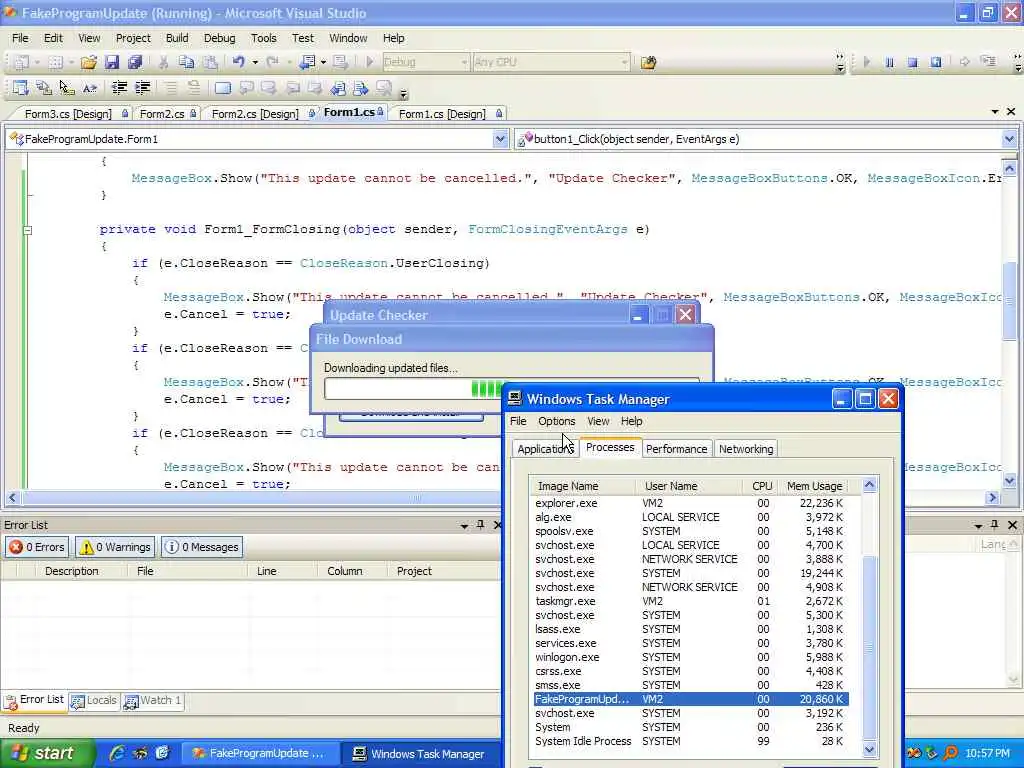Viewport: 1024px width, 768px height.
Task: Open Navigate Backward history dropdown arrow
Action: [x=323, y=62]
